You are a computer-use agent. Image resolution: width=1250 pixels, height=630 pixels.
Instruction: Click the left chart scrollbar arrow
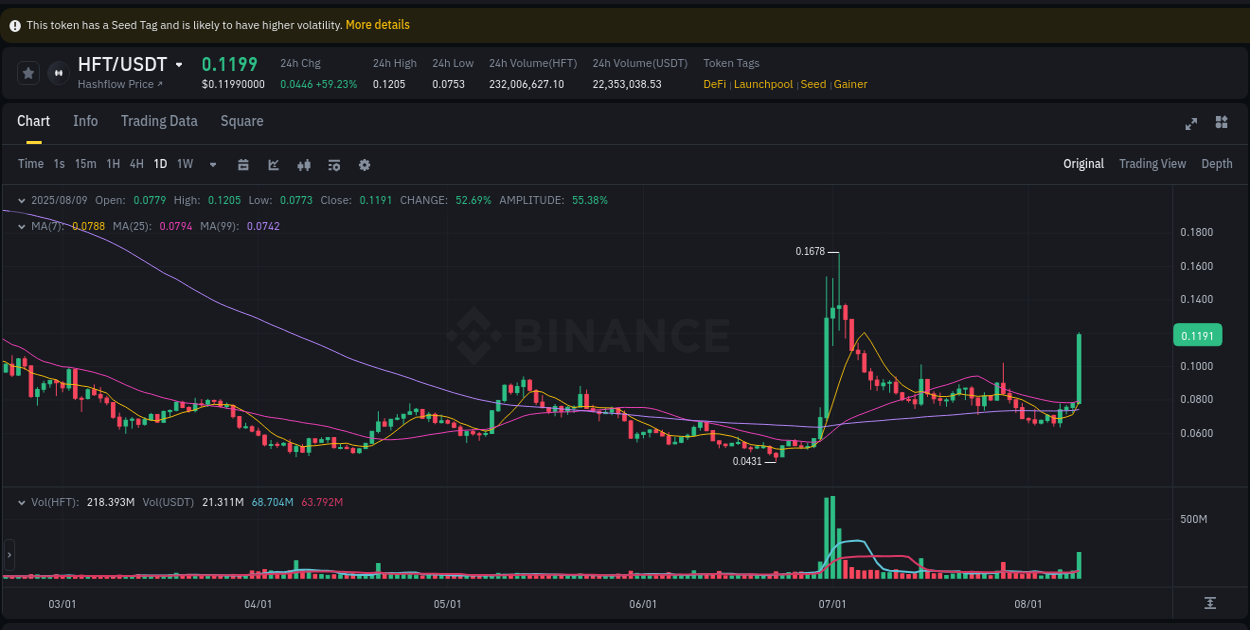(8, 555)
